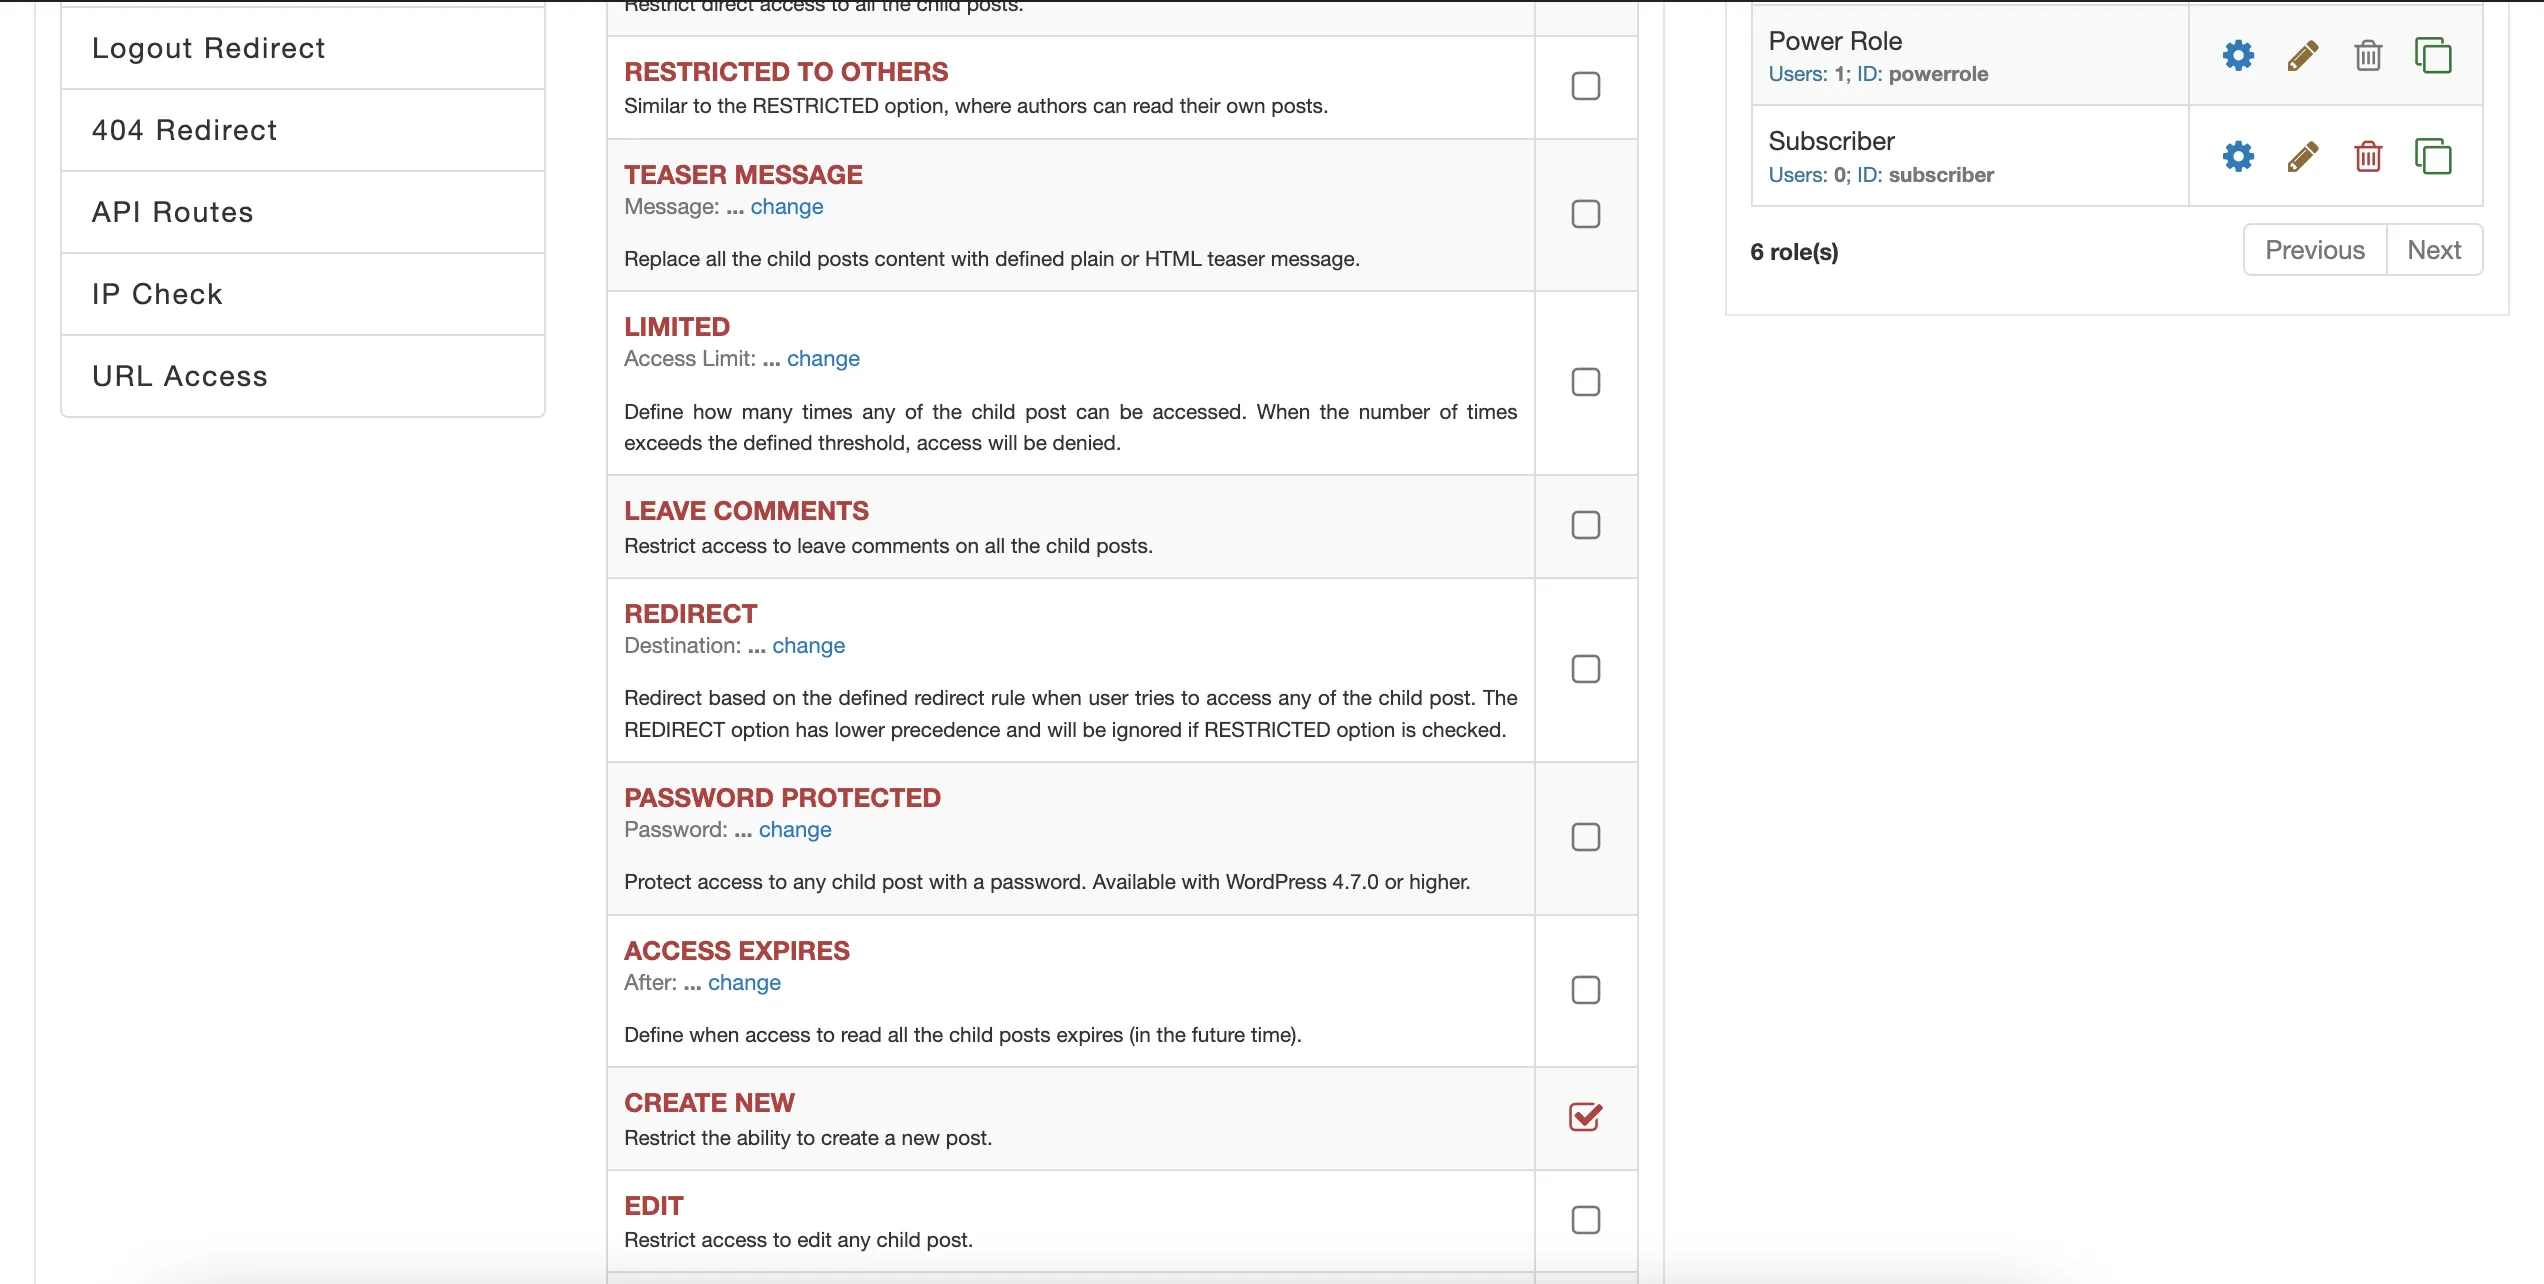Uncheck the CREATE NEW restriction checkbox
The width and height of the screenshot is (2544, 1284).
(x=1586, y=1117)
